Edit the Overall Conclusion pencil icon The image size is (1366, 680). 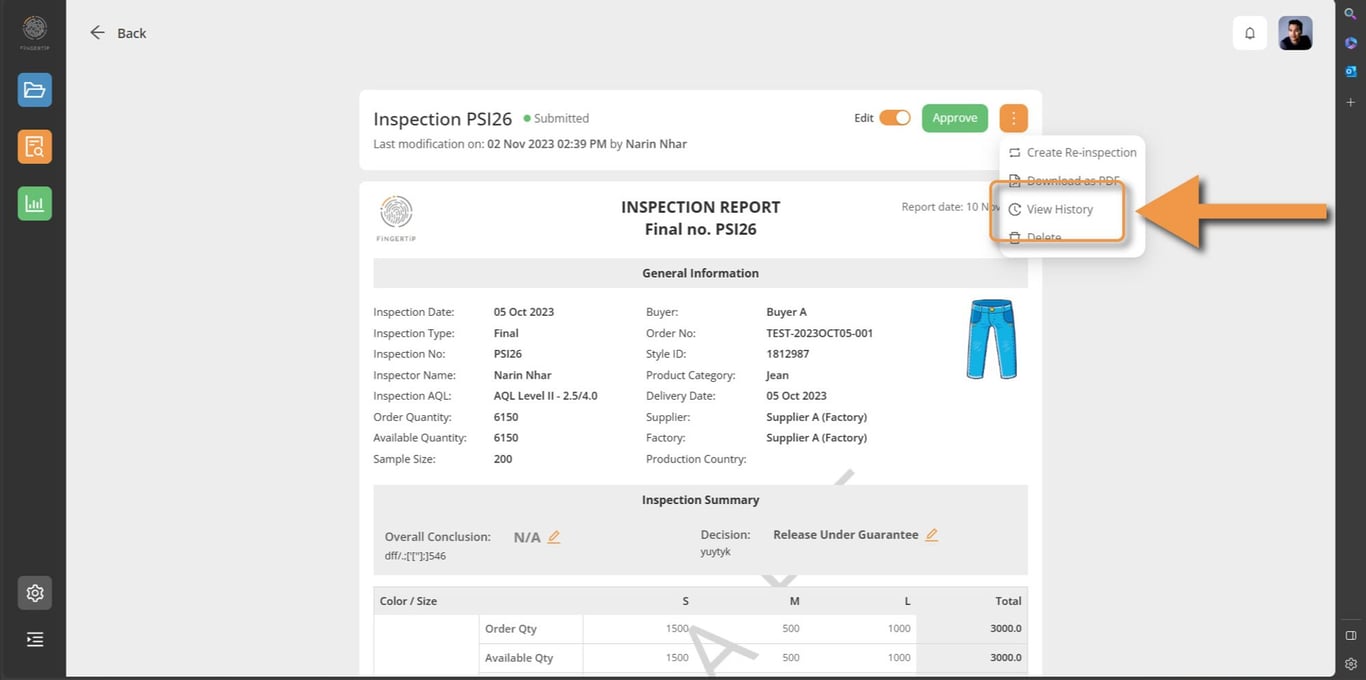pyautogui.click(x=554, y=537)
